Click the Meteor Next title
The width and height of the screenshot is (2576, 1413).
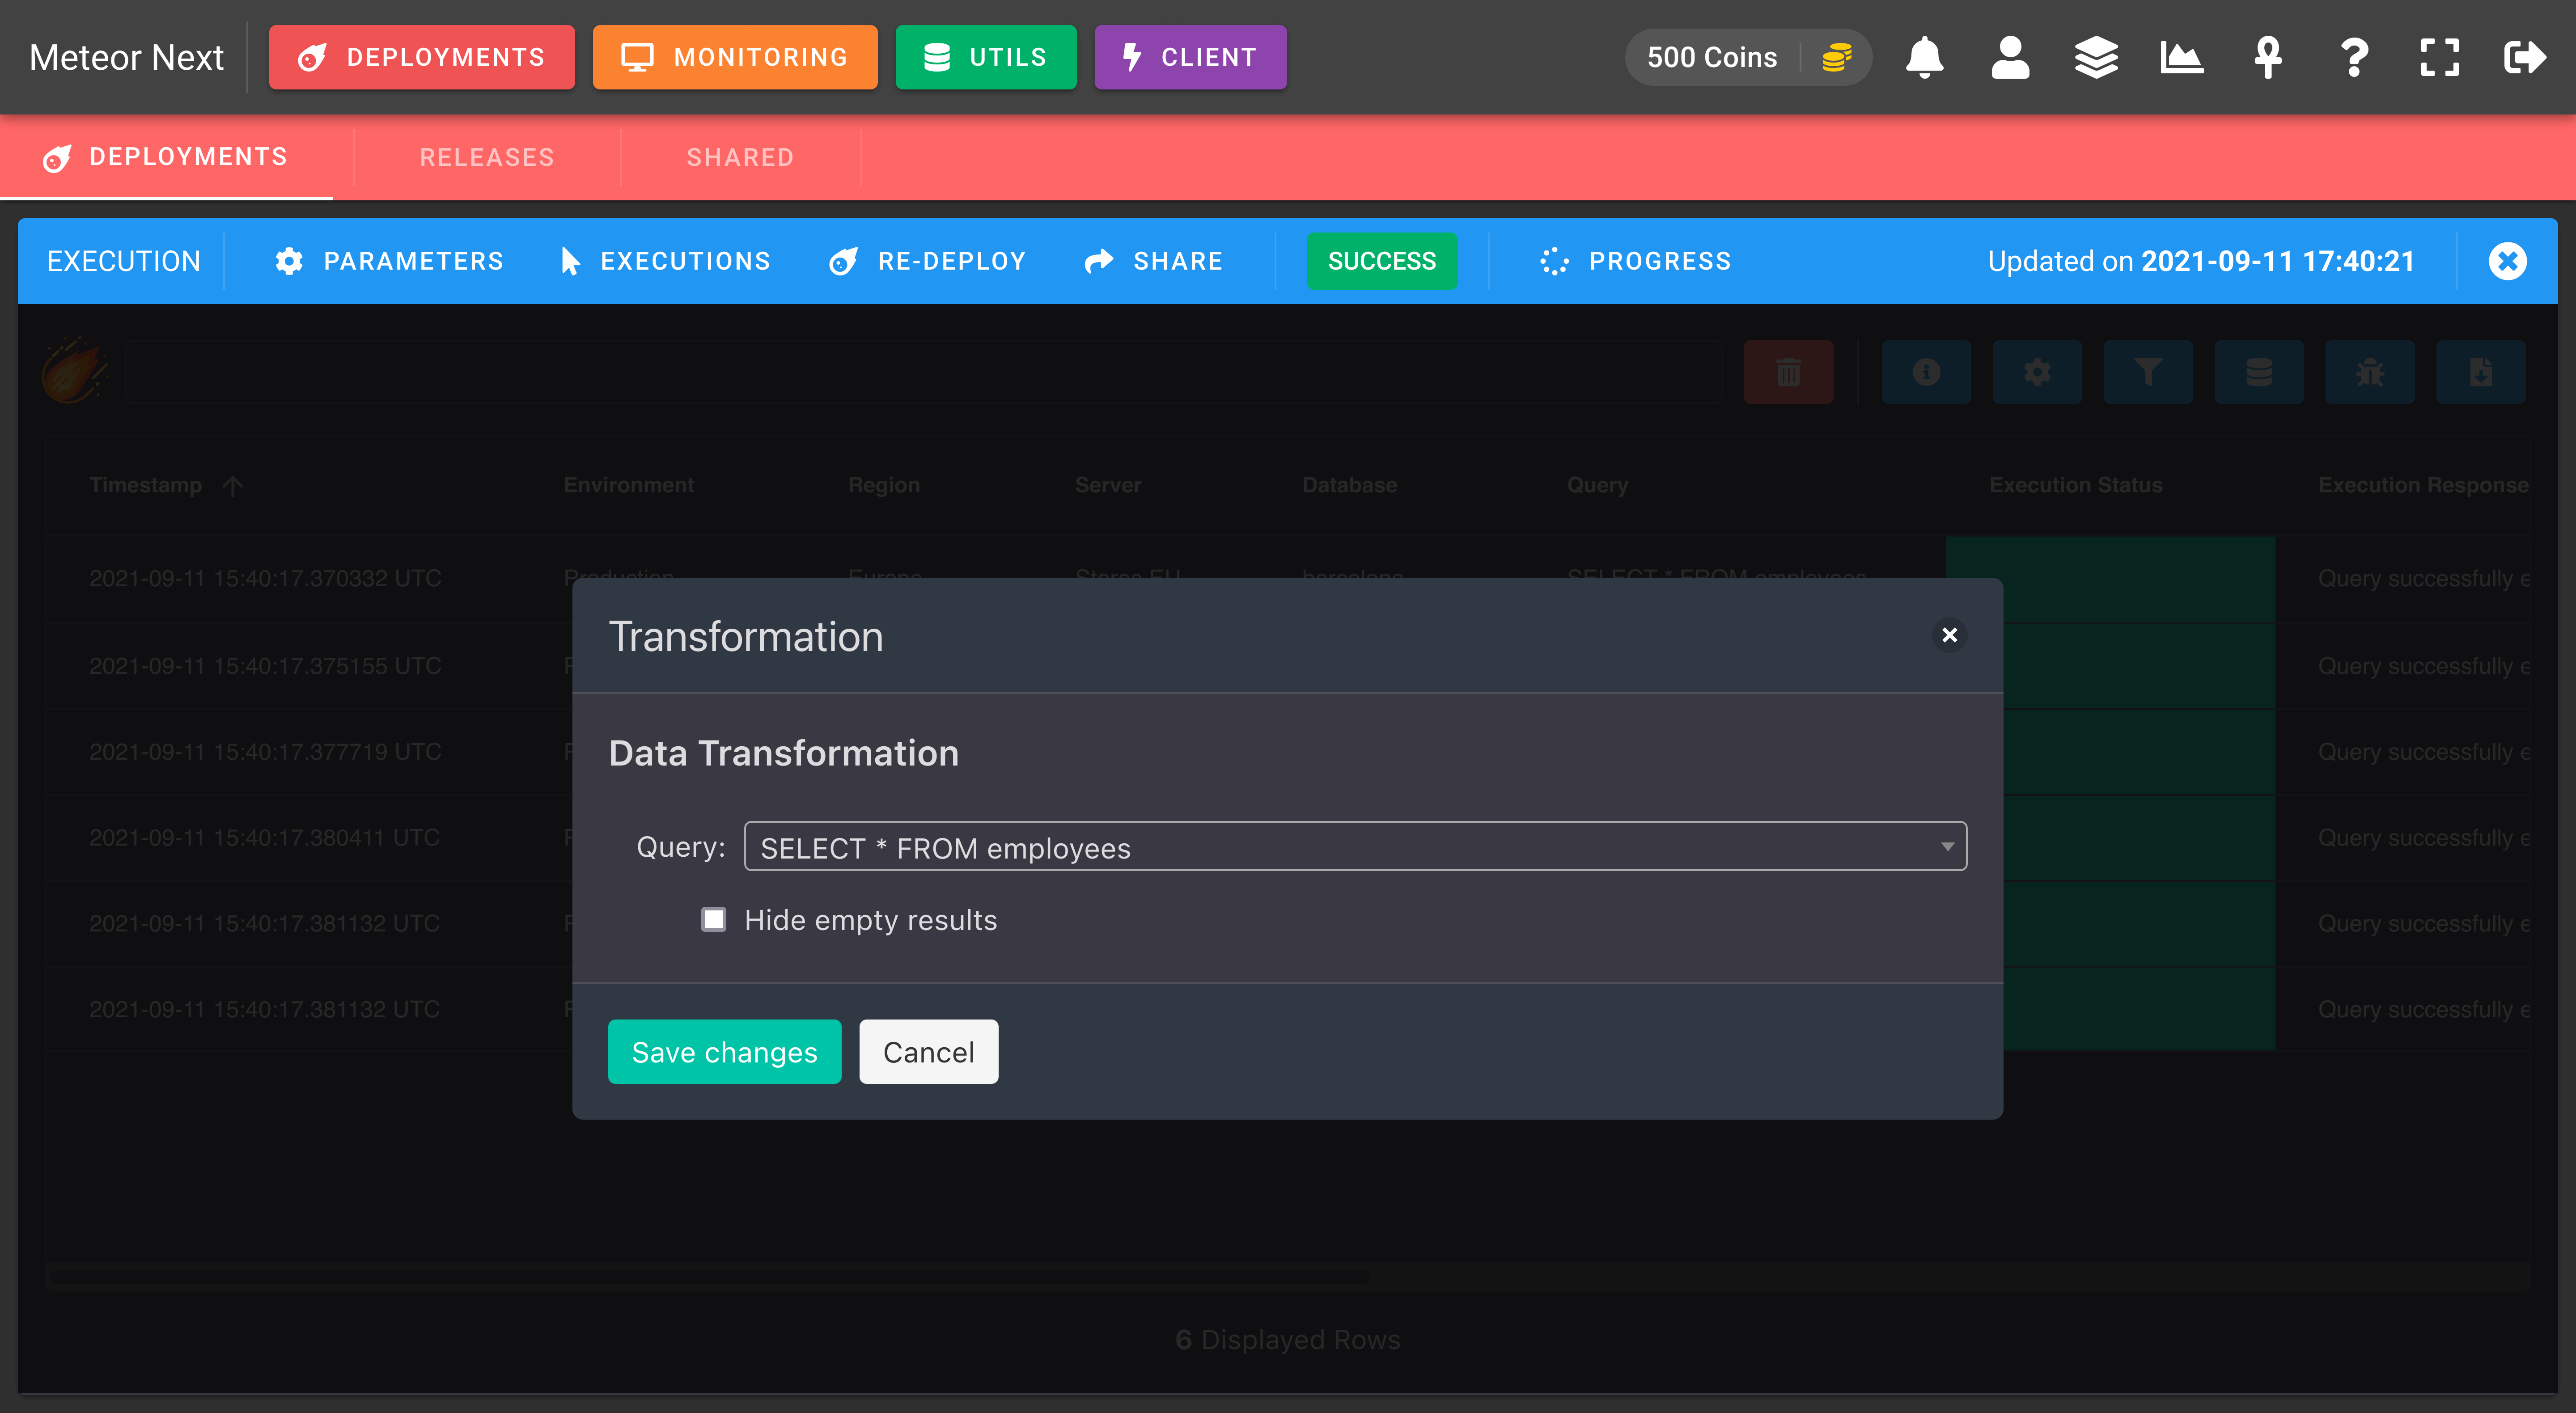[126, 57]
